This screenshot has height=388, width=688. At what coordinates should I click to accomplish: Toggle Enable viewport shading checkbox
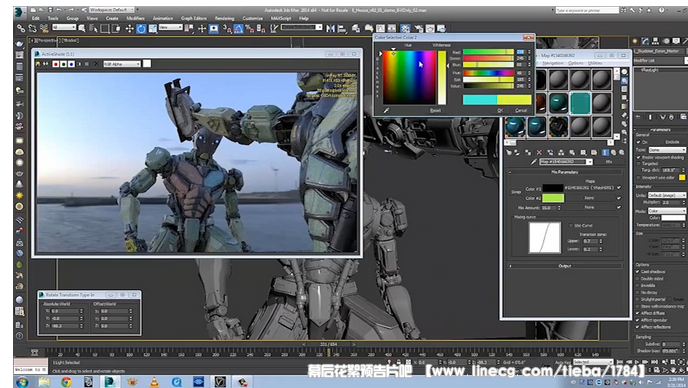pyautogui.click(x=638, y=157)
